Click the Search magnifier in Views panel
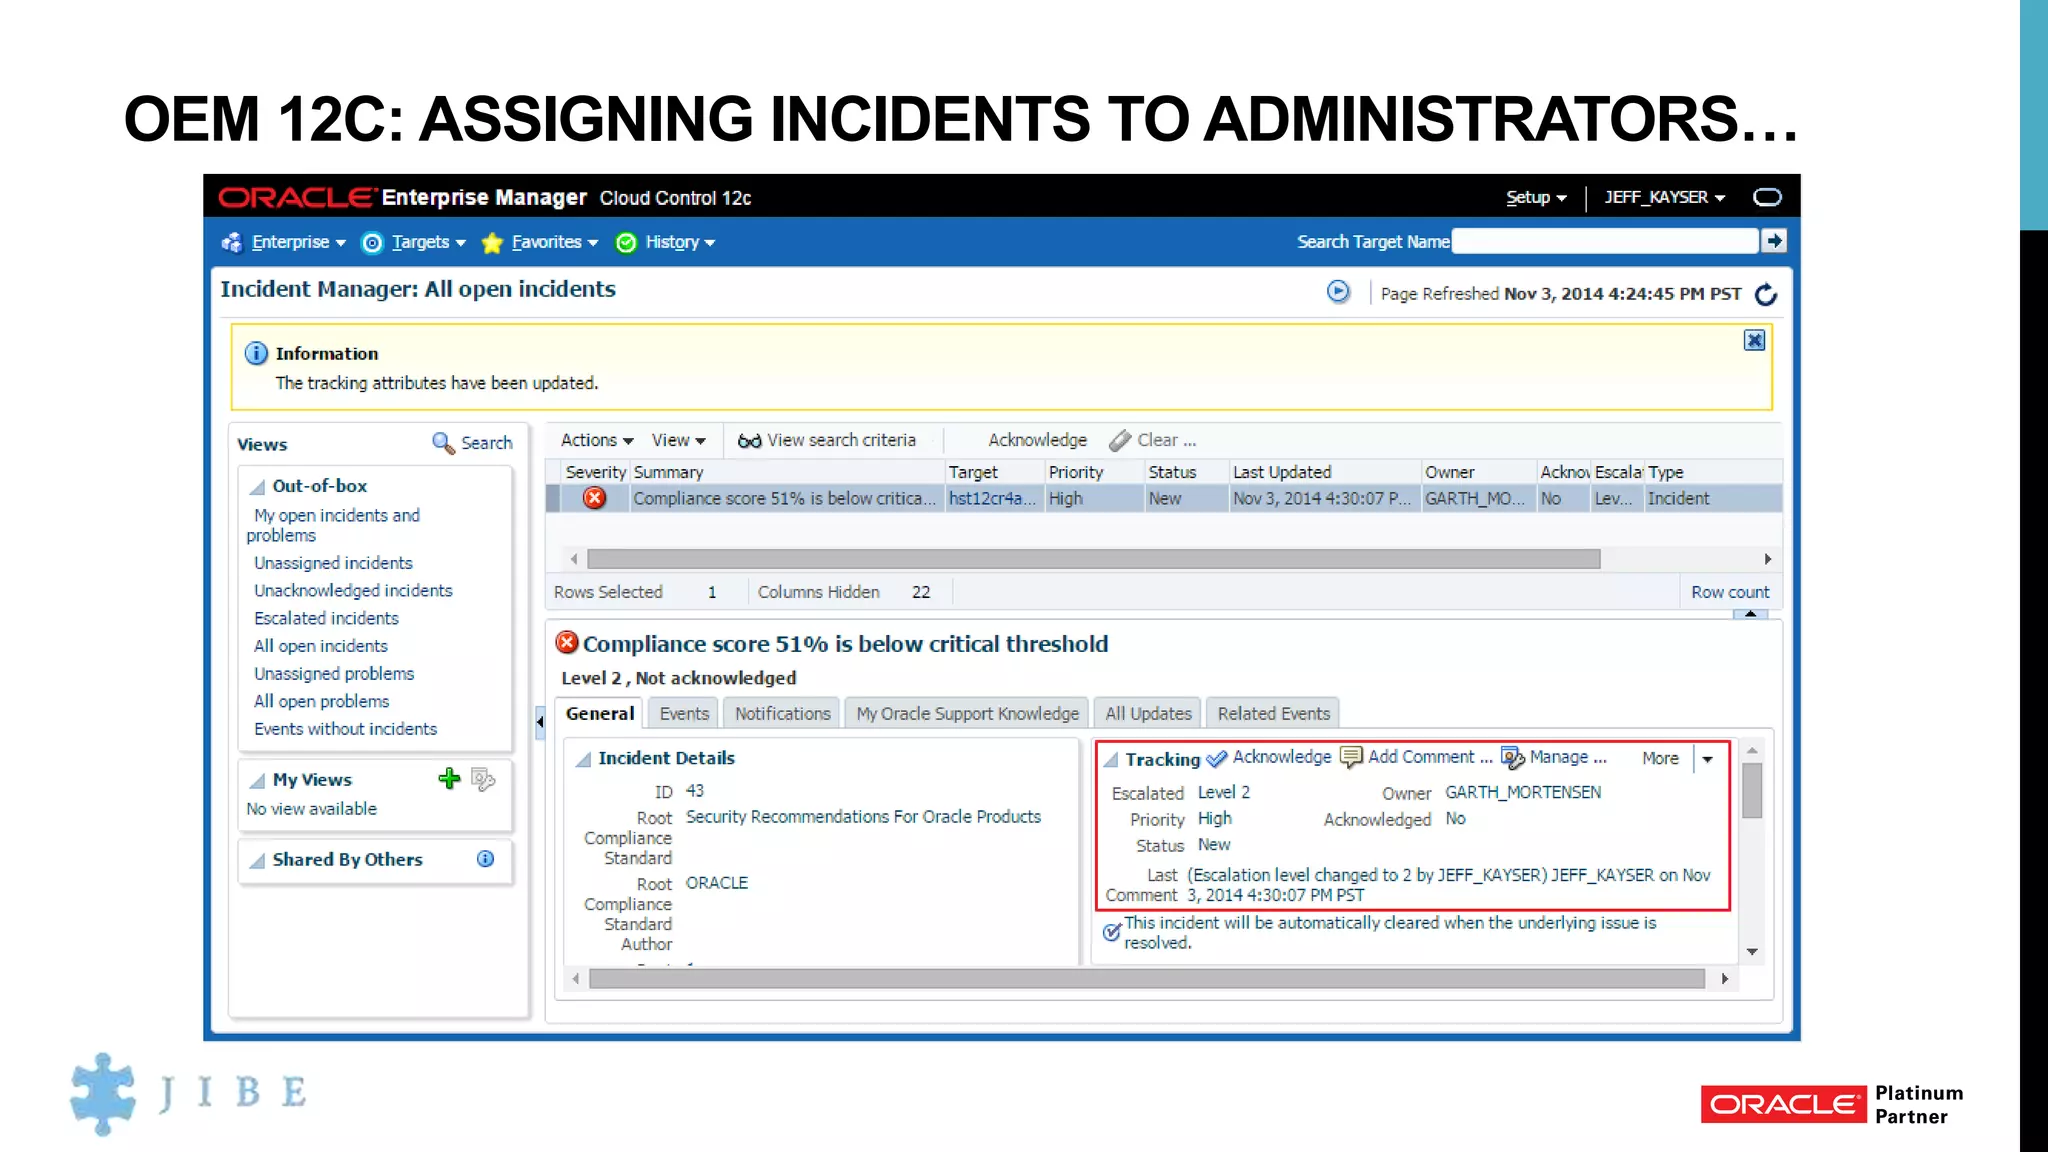2048x1152 pixels. [442, 442]
